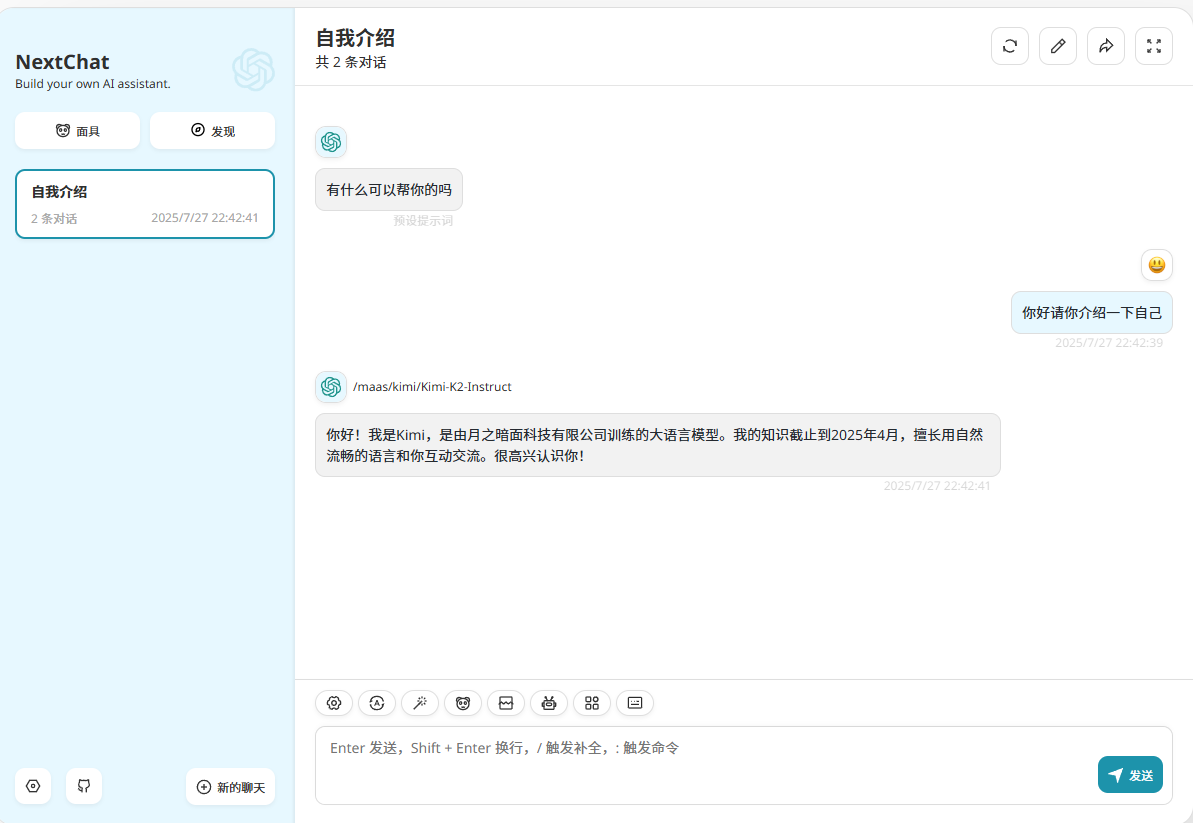1193x823 pixels.
Task: Click the /maas/kimi/Kimi-K2-Instruct model label
Action: point(432,386)
